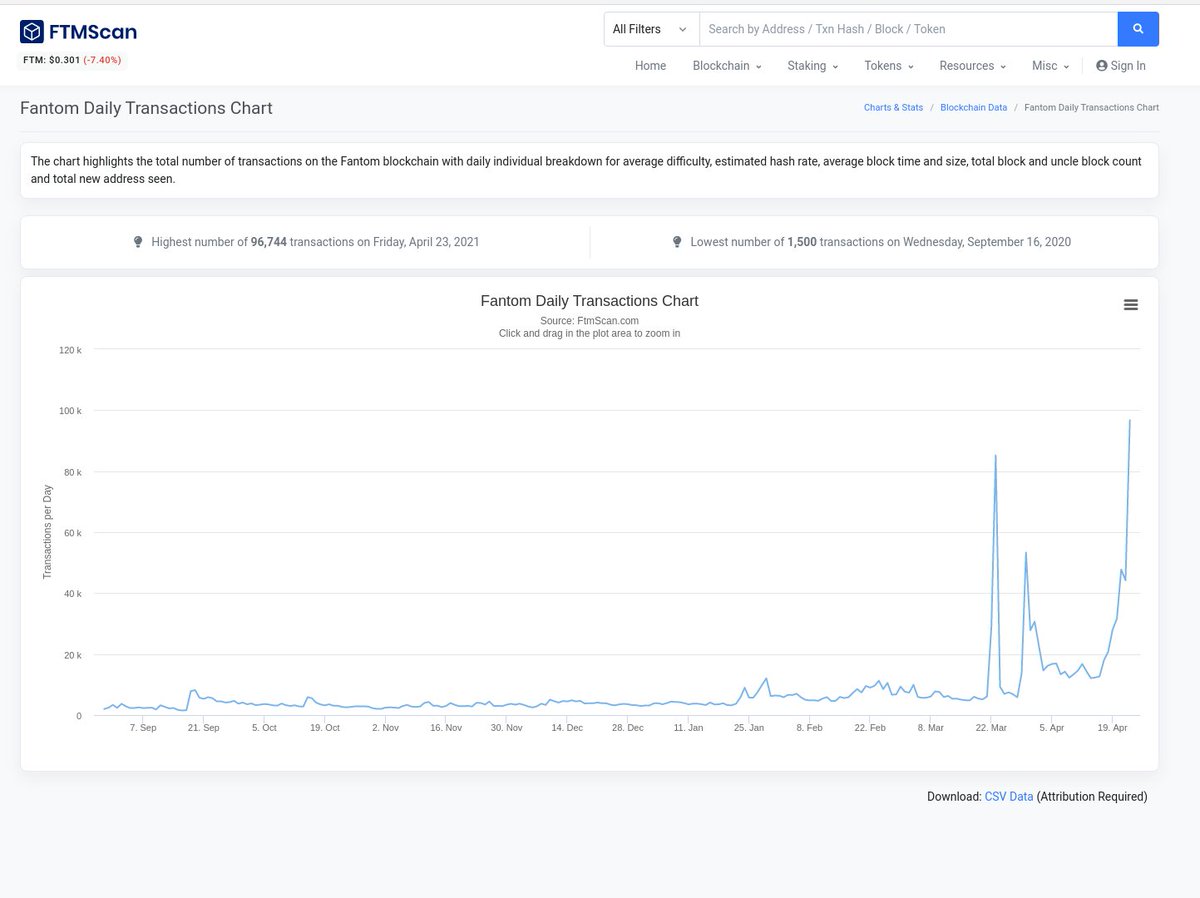Click the 14. Dec x-axis label

pos(567,728)
